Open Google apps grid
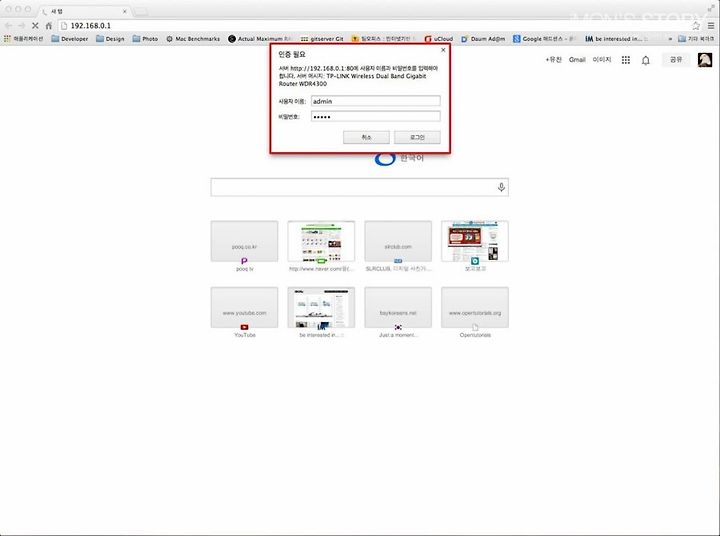 [x=625, y=60]
